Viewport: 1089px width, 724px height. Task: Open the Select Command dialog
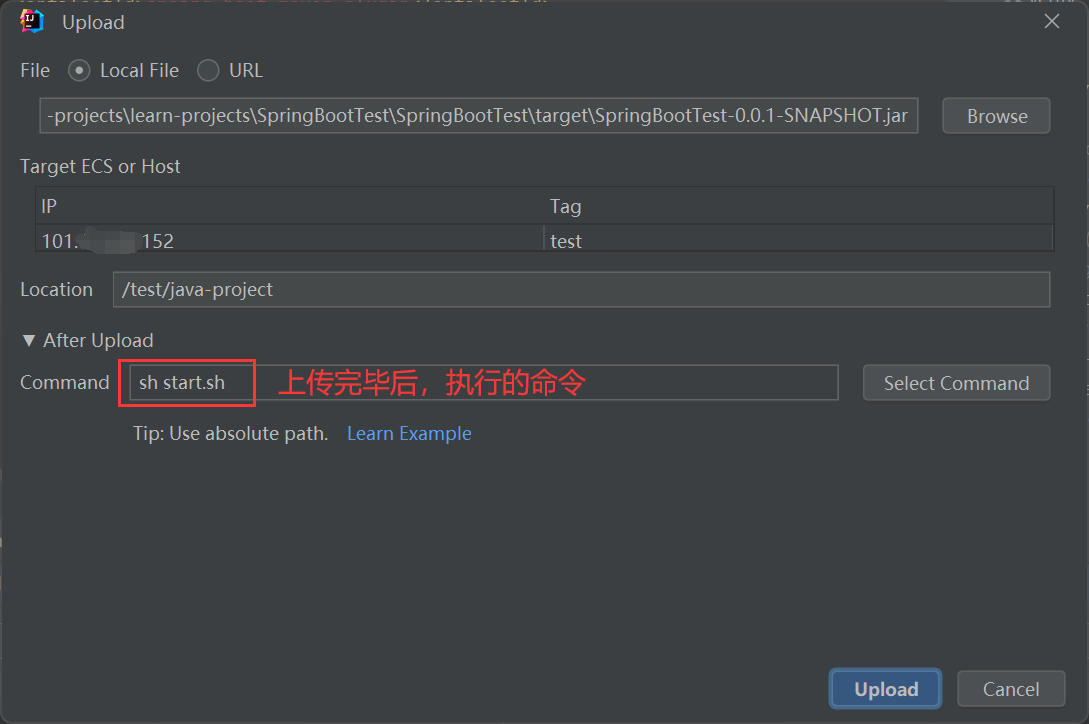coord(956,382)
